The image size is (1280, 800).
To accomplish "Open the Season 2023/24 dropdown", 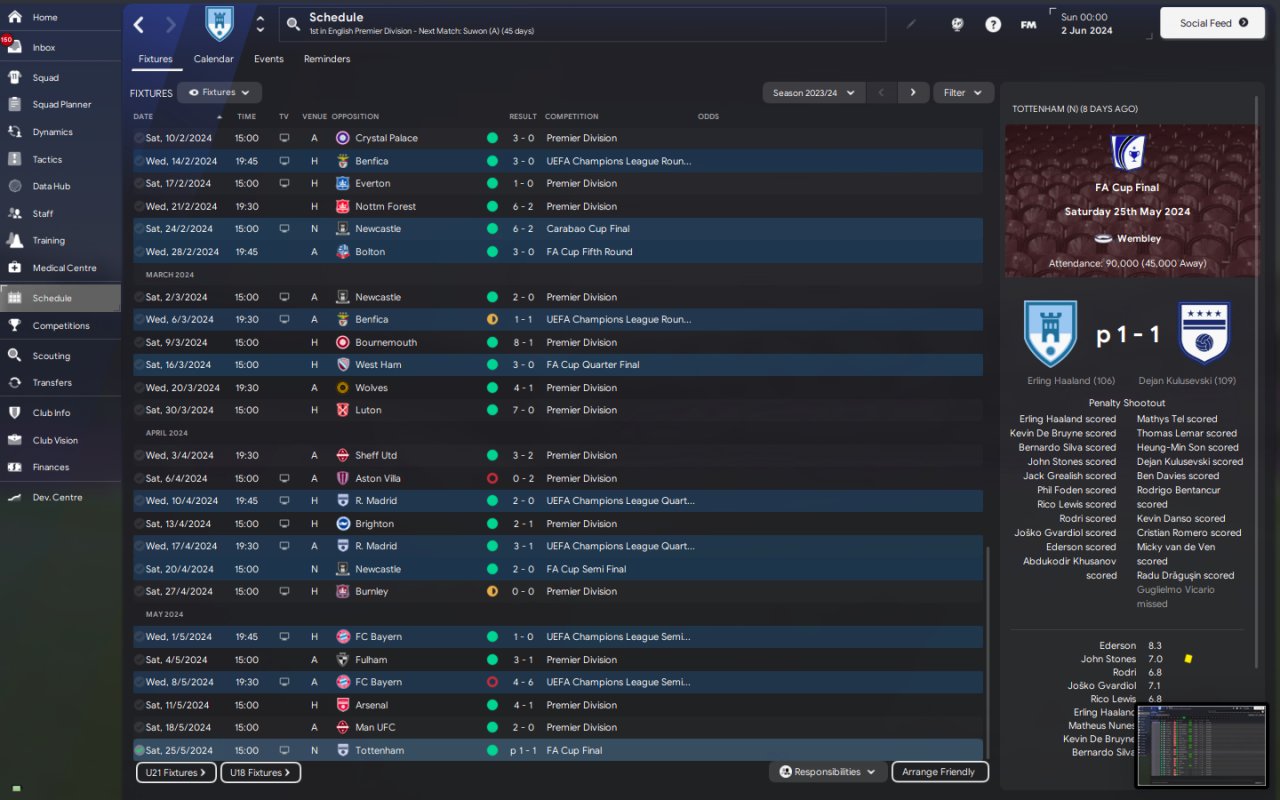I will [814, 93].
